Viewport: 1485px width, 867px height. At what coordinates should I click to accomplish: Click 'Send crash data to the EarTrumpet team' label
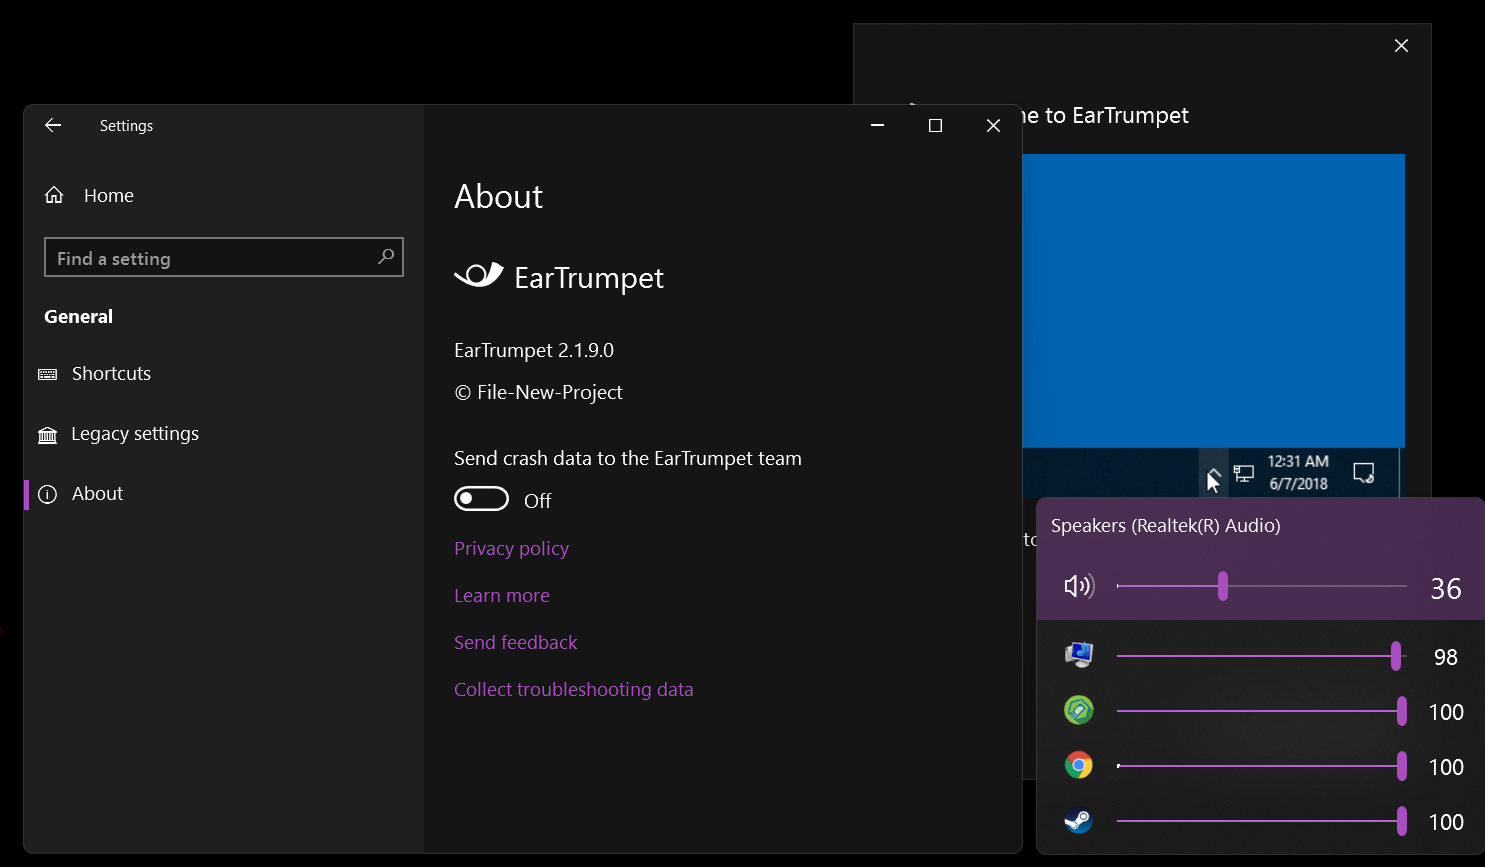point(628,458)
